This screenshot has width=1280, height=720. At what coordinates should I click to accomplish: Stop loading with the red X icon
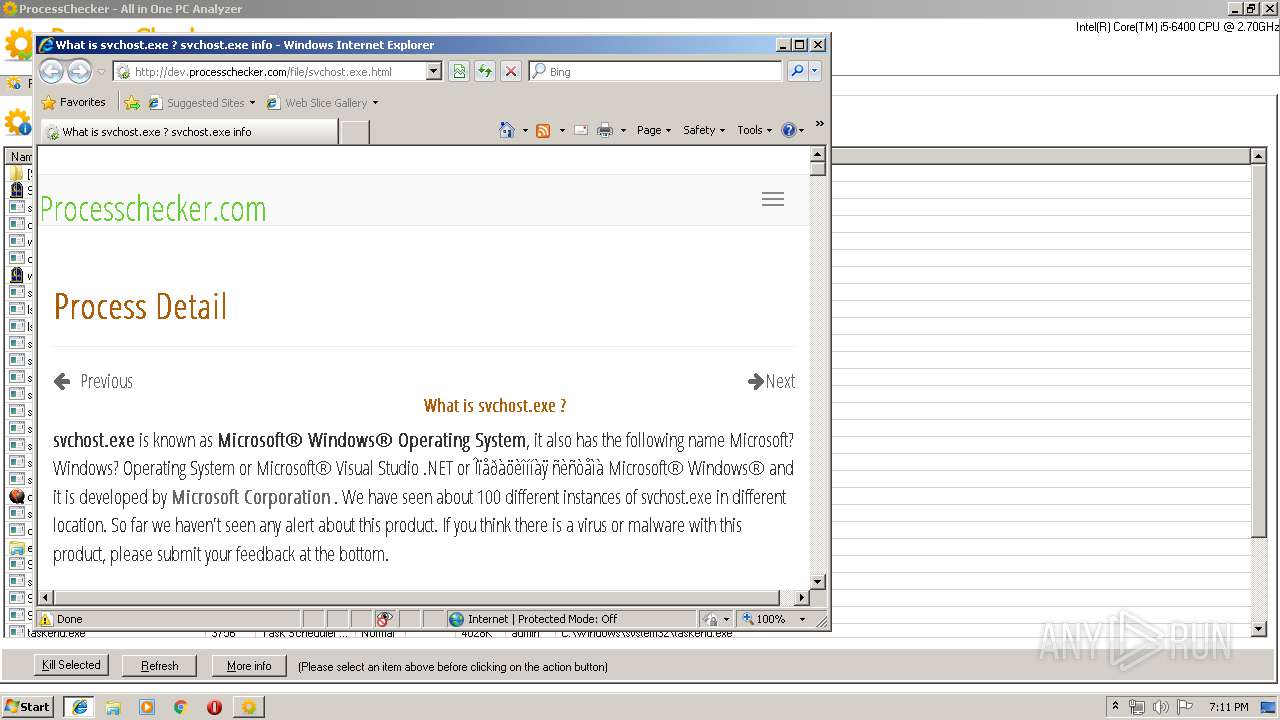pos(511,71)
